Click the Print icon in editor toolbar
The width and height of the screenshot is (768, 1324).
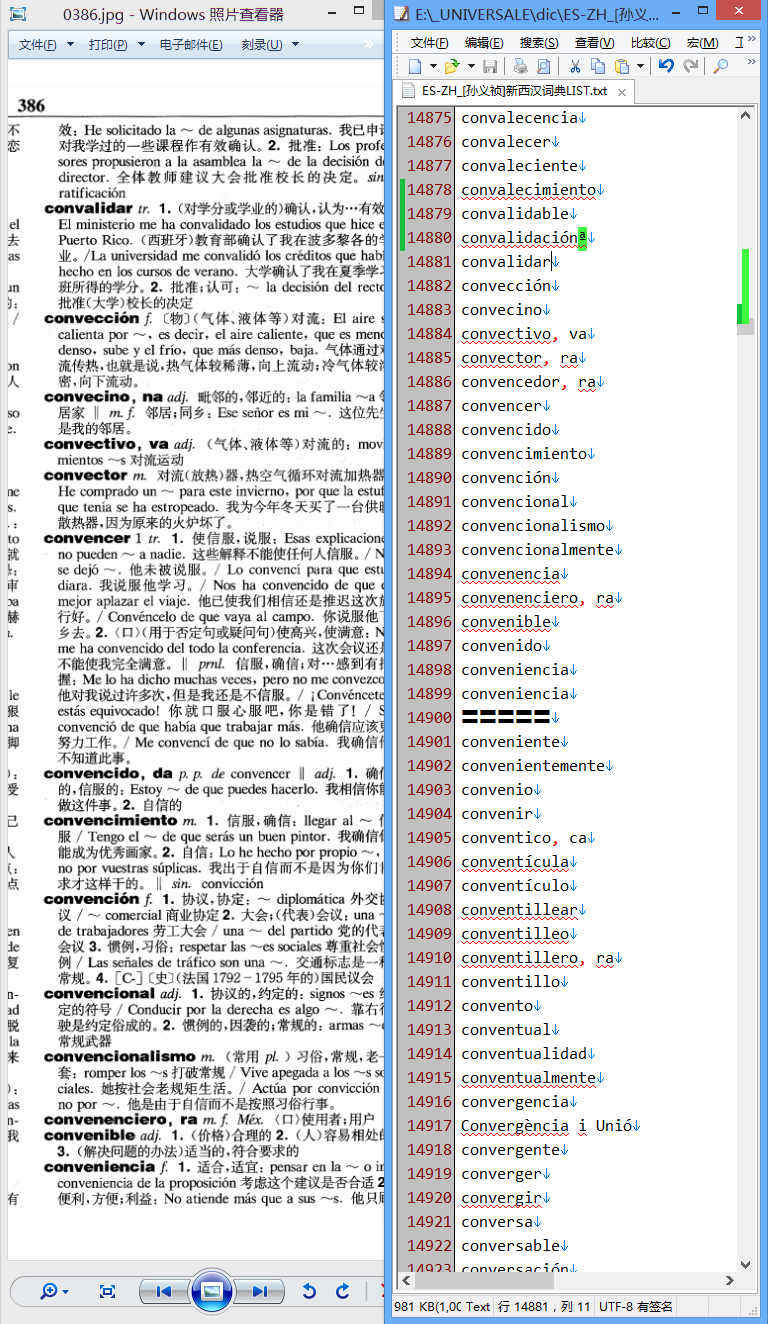coord(520,66)
